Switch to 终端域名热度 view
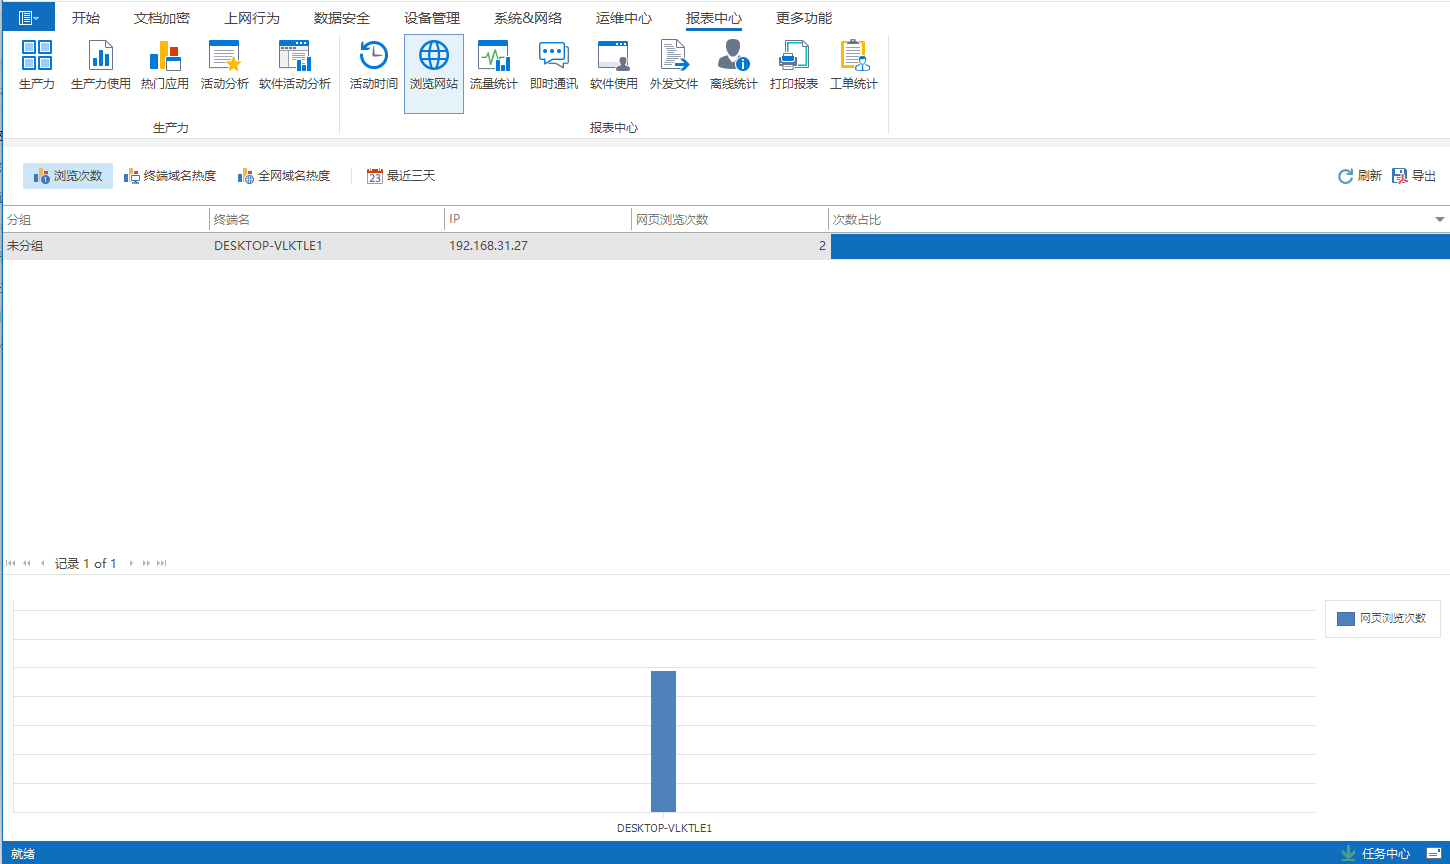 170,176
